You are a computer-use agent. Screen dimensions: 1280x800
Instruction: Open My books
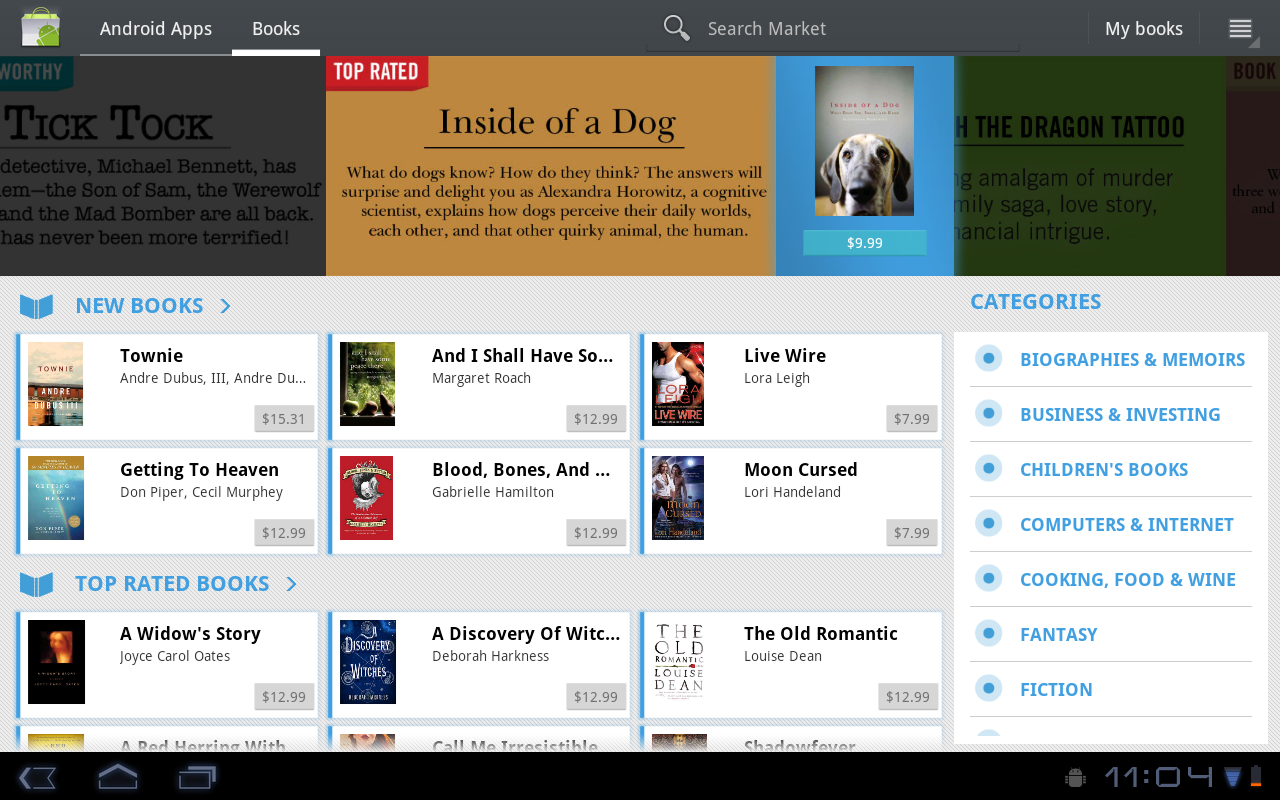point(1143,28)
